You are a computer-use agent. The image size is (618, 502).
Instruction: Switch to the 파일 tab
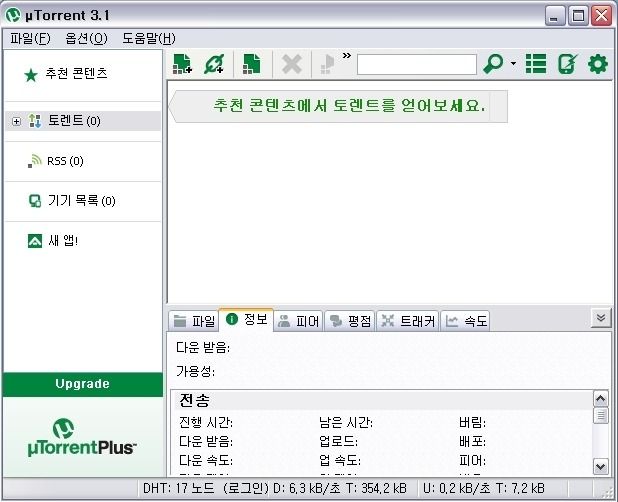pos(194,321)
